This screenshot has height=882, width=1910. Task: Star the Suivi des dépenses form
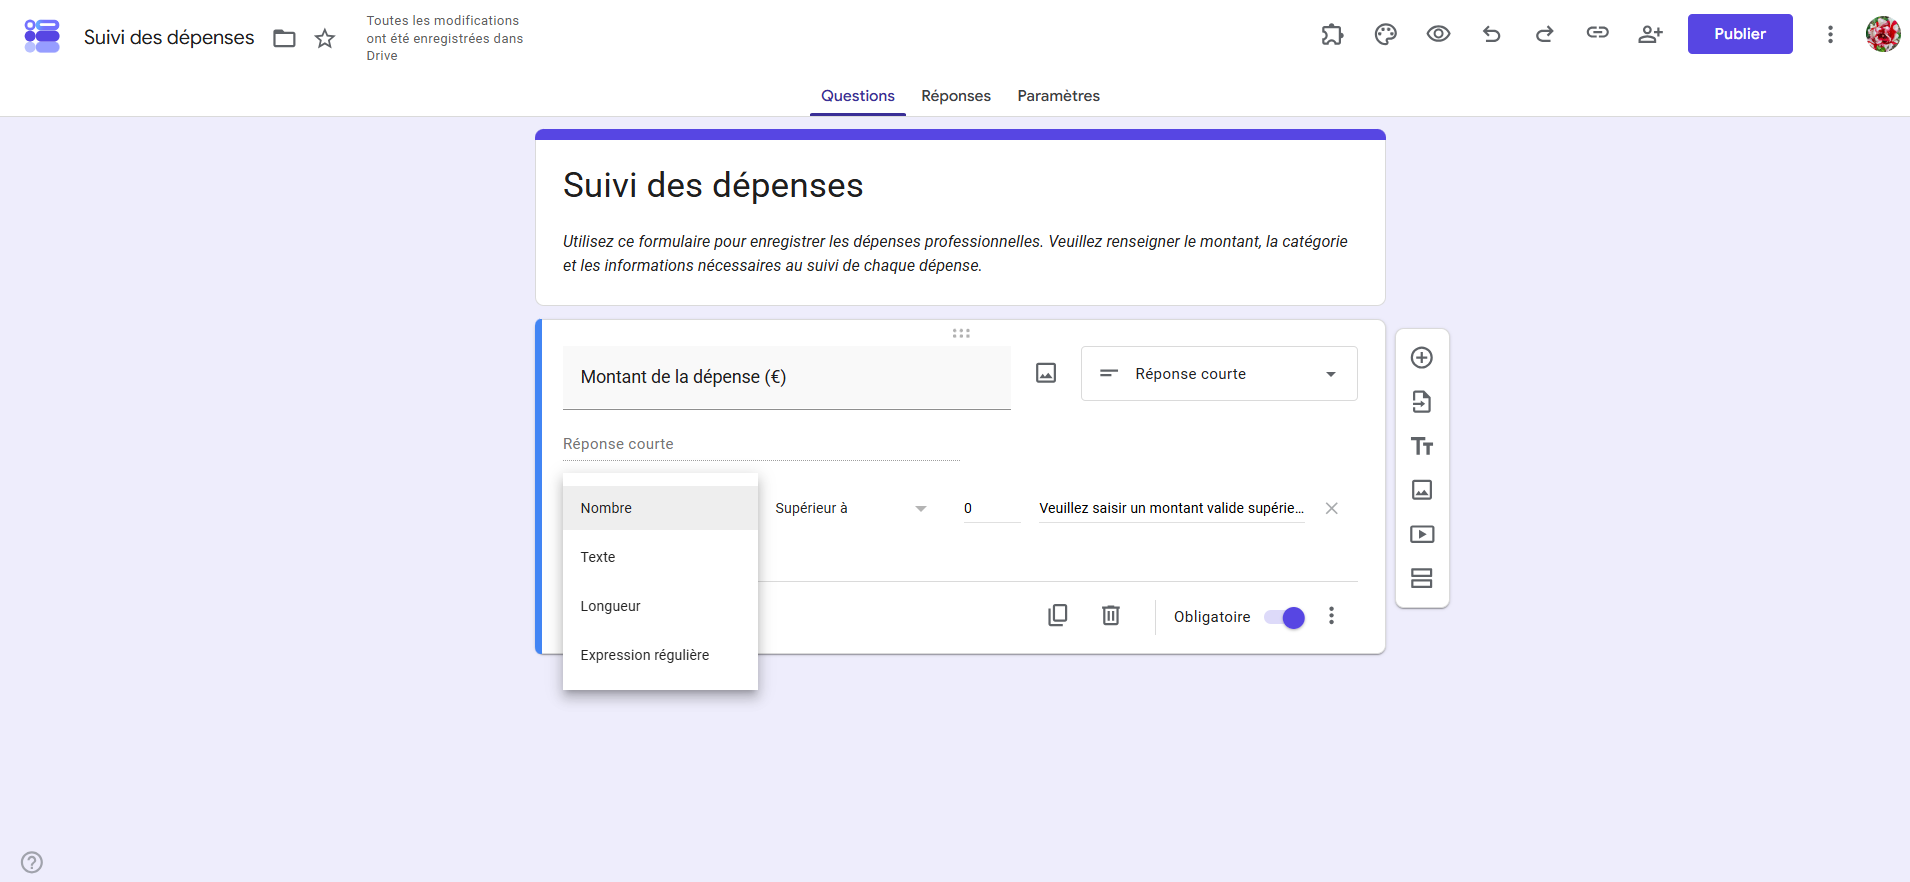pyautogui.click(x=325, y=38)
